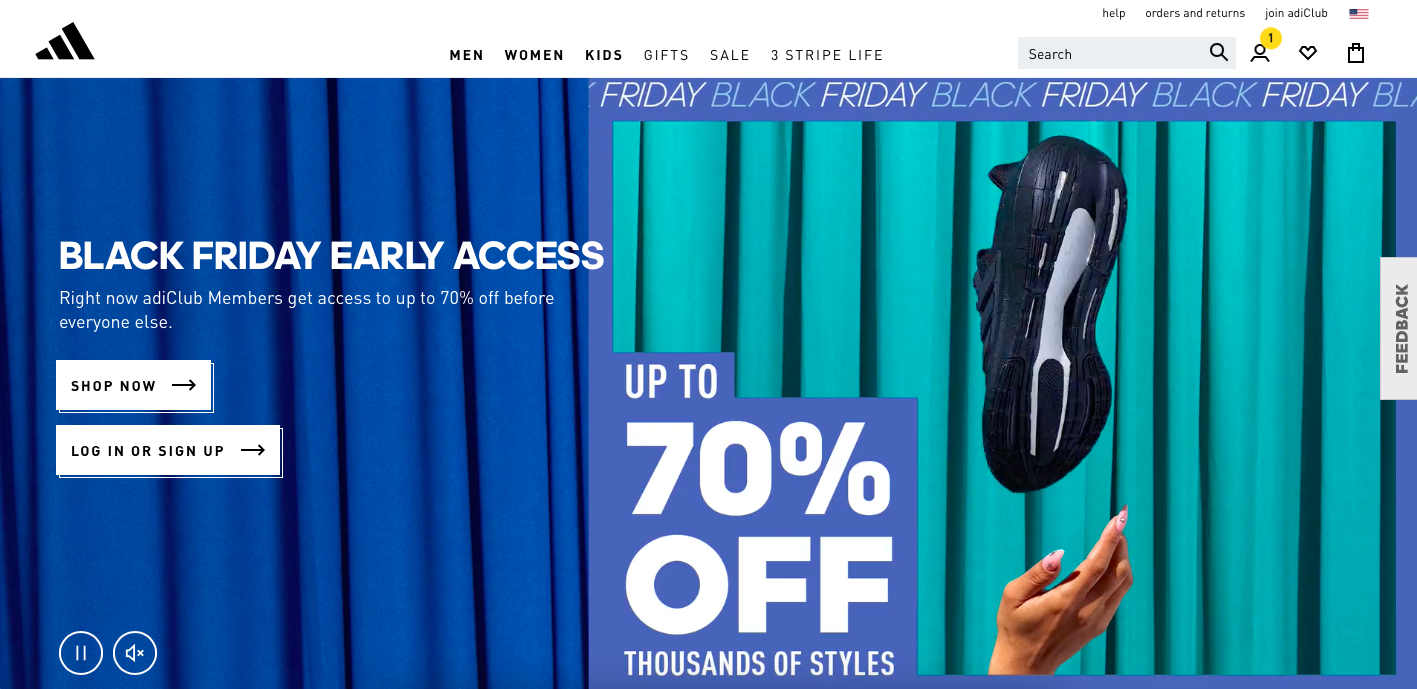Viewport: 1417px width, 689px height.
Task: Open the account profile icon
Action: point(1260,54)
